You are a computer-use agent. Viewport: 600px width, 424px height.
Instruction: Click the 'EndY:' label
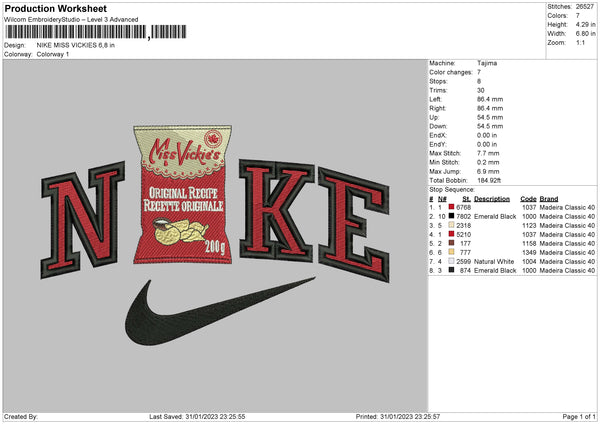point(438,144)
